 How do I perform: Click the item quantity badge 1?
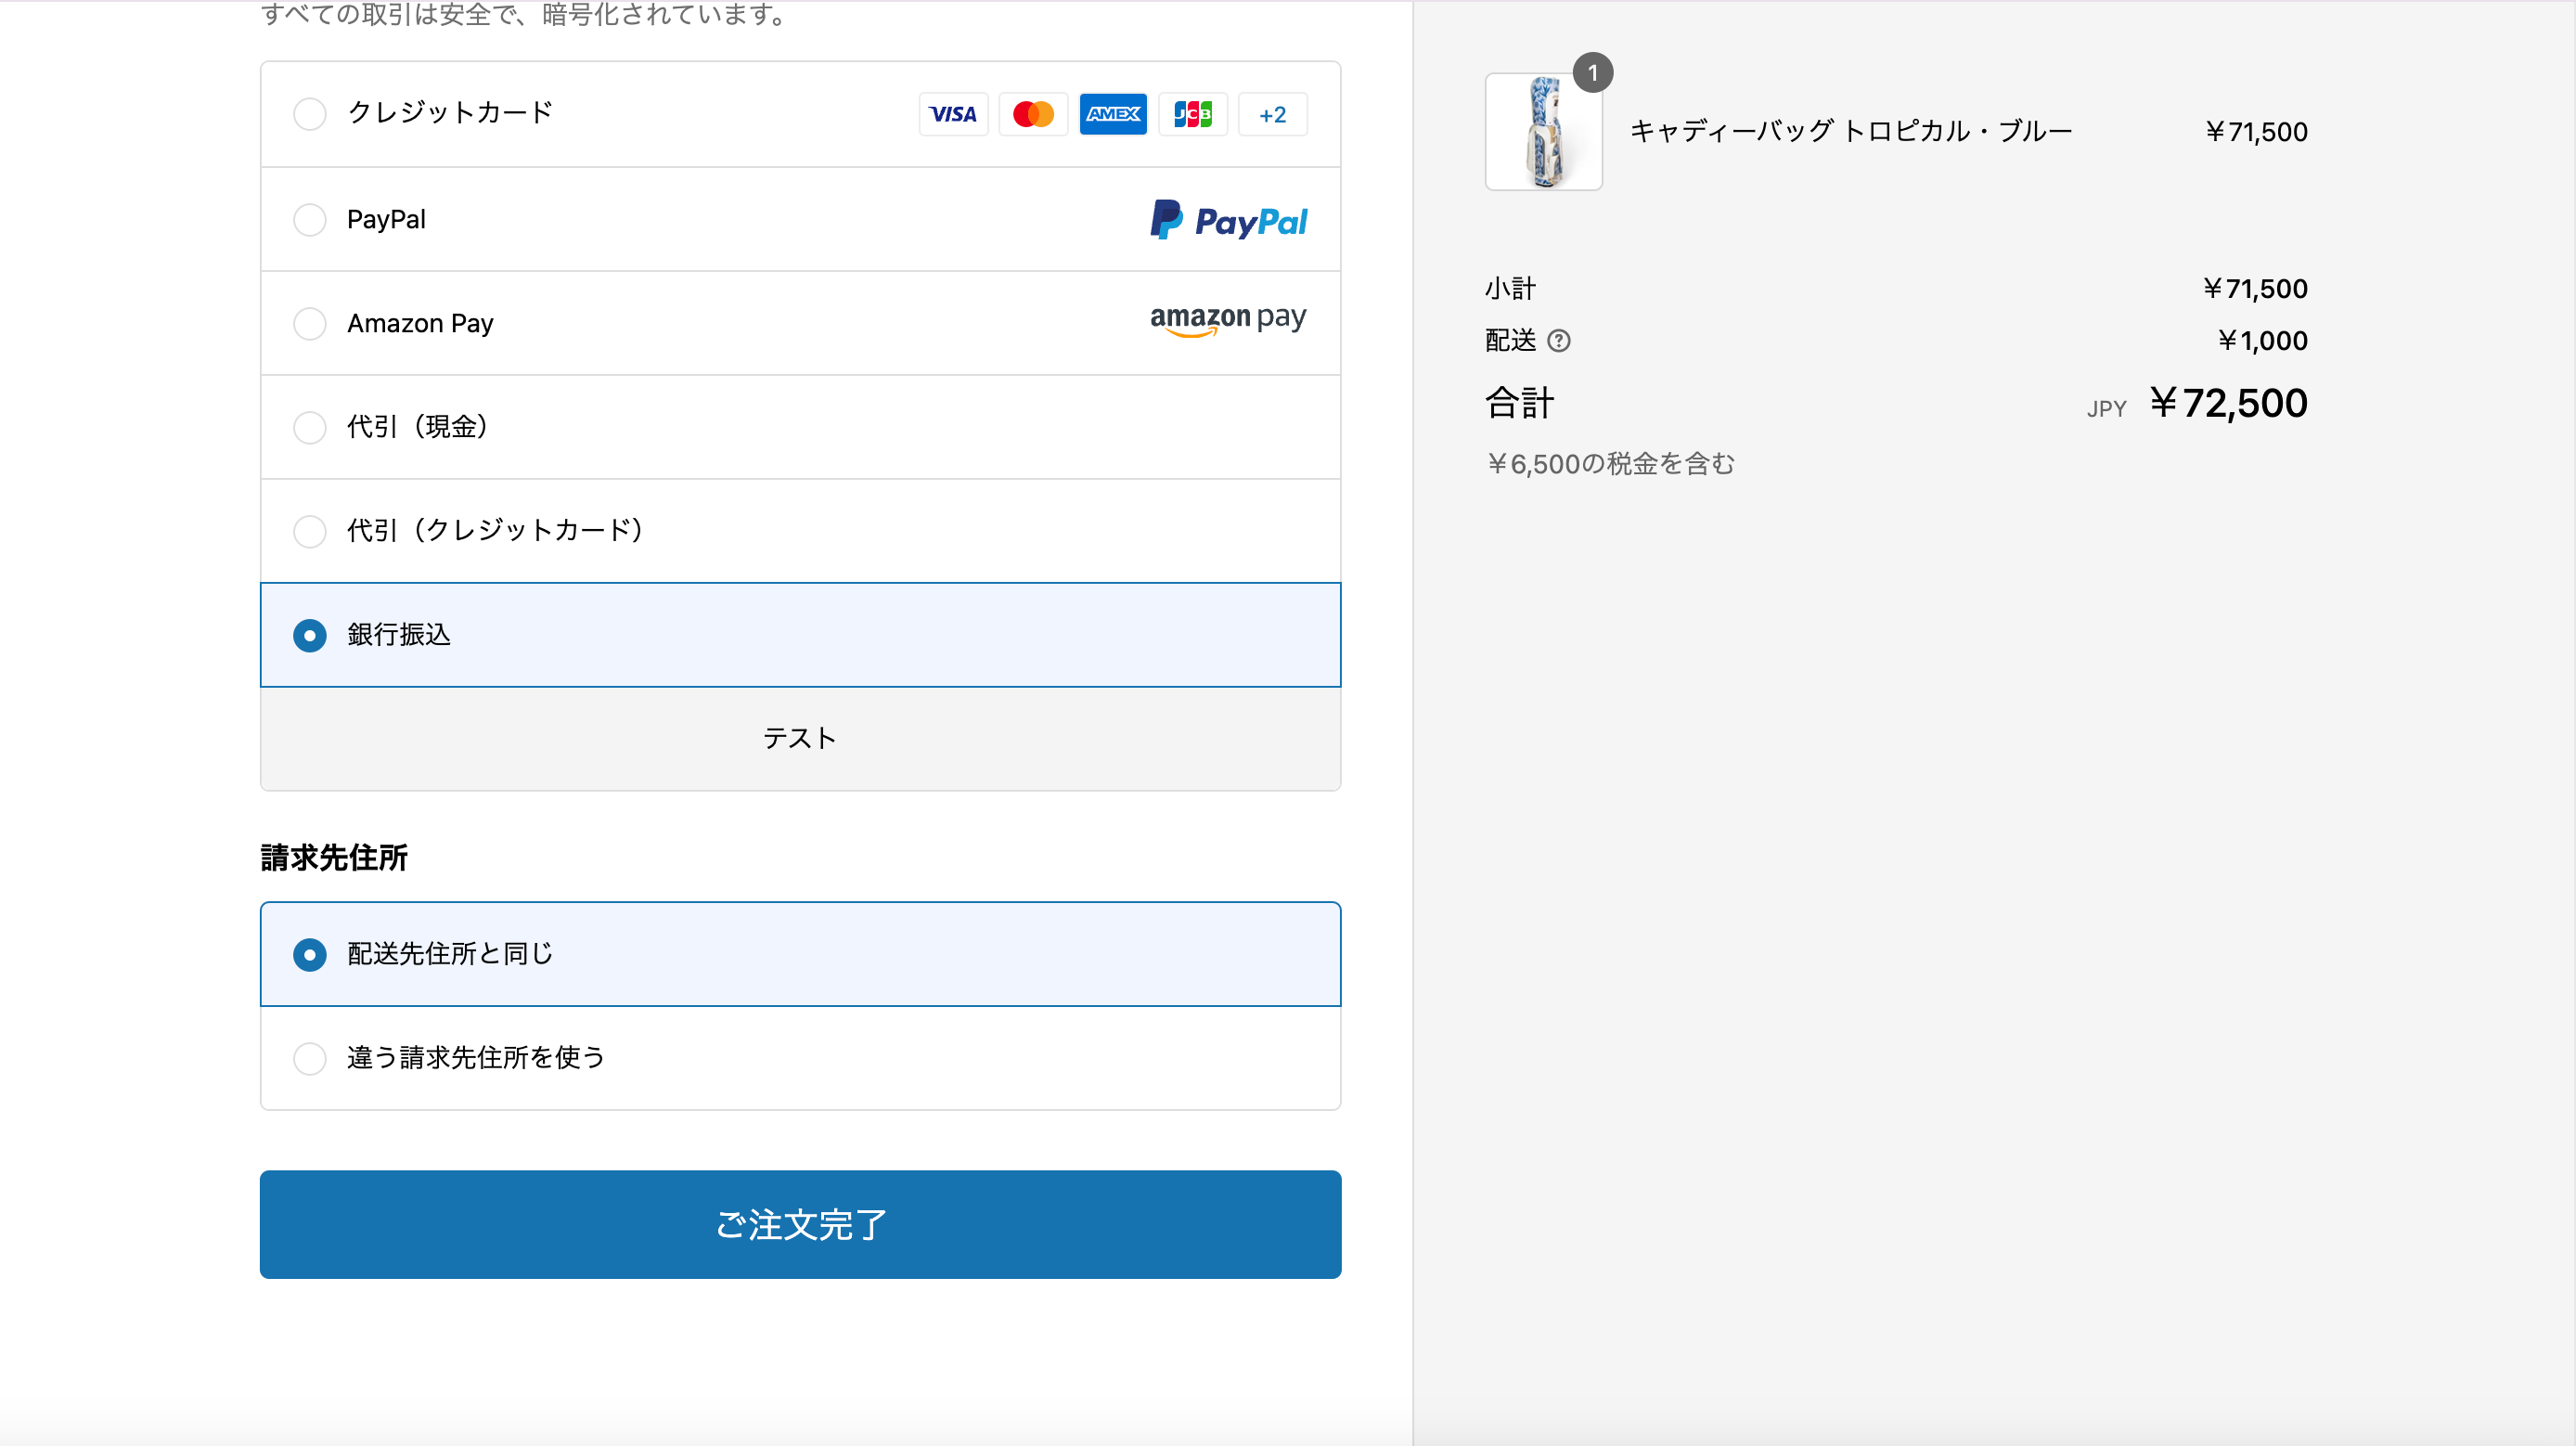point(1592,73)
